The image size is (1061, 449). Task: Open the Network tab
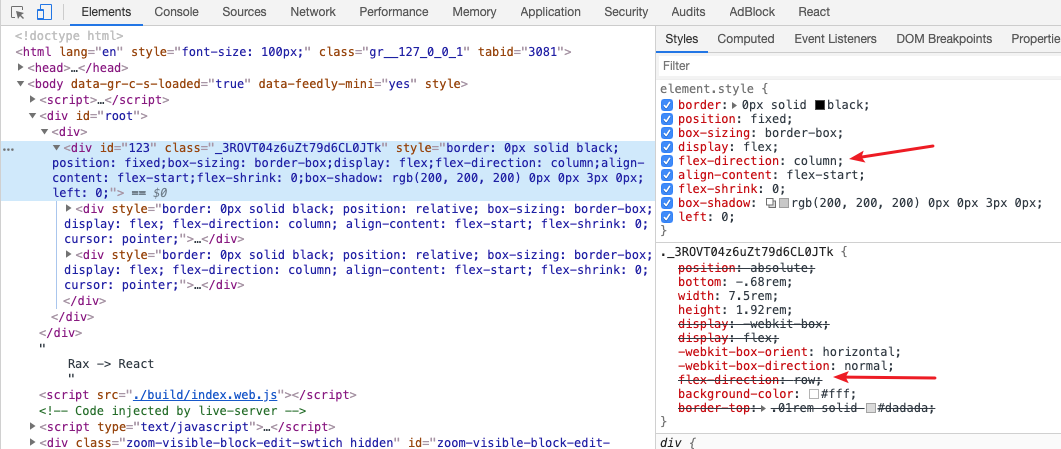pyautogui.click(x=313, y=12)
